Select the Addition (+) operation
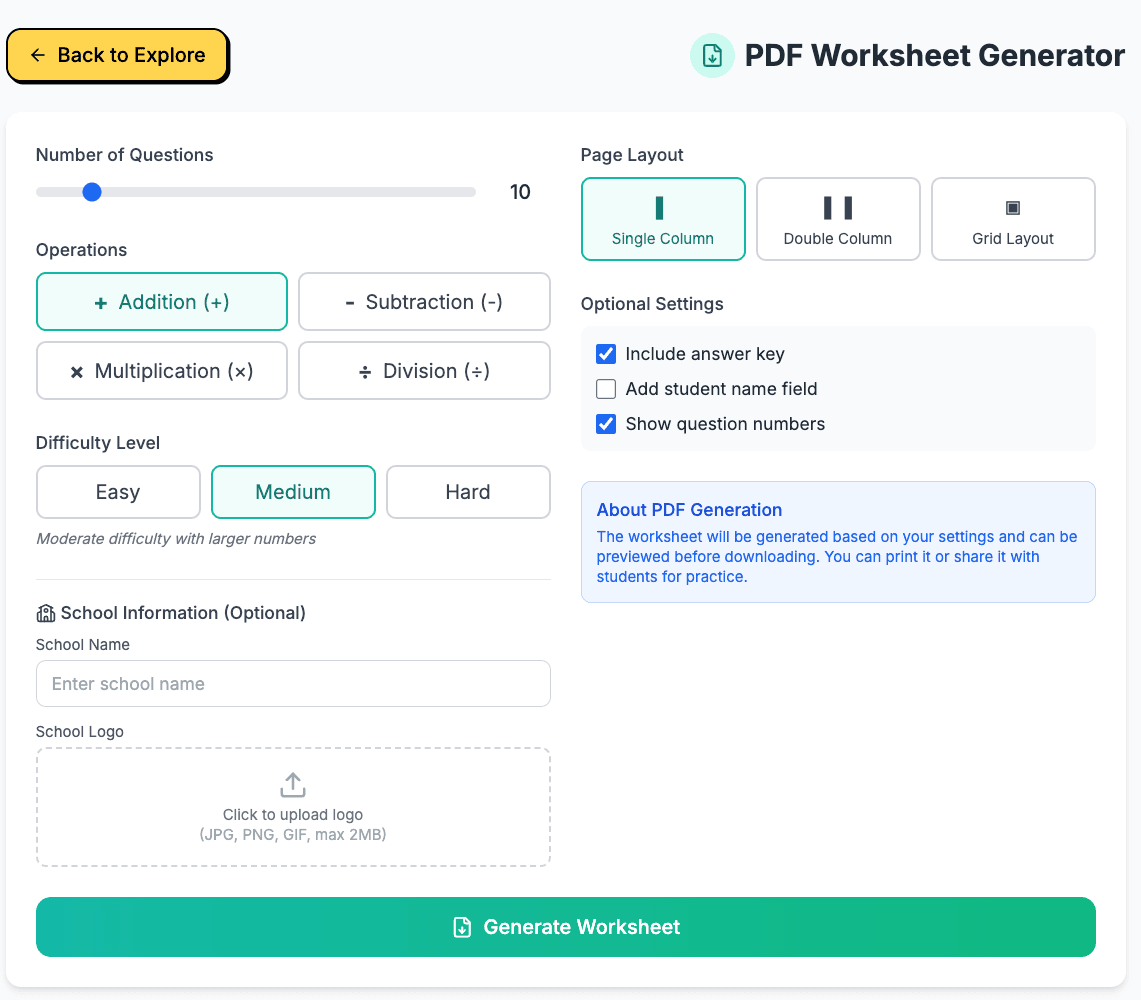 coord(162,301)
